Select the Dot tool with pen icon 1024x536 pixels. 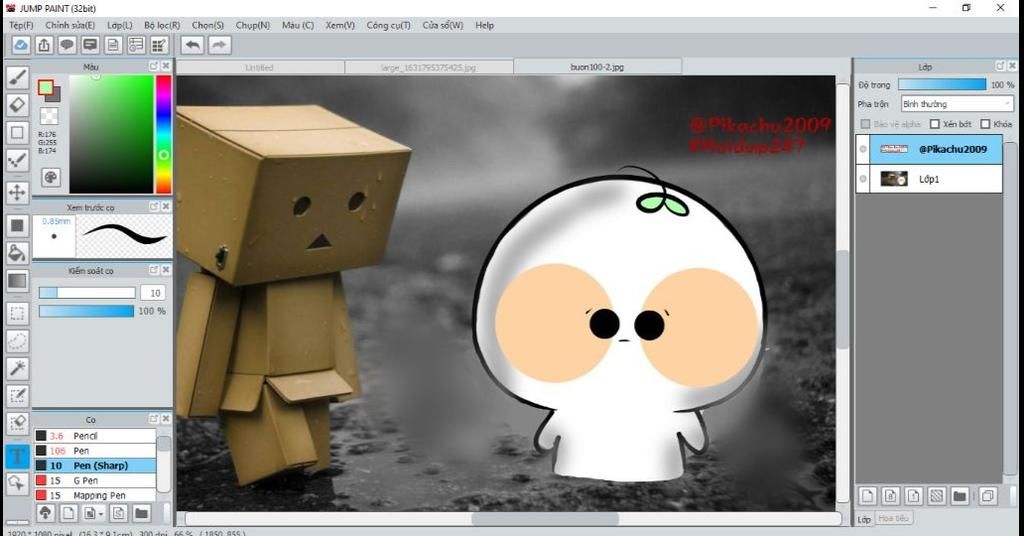17,160
